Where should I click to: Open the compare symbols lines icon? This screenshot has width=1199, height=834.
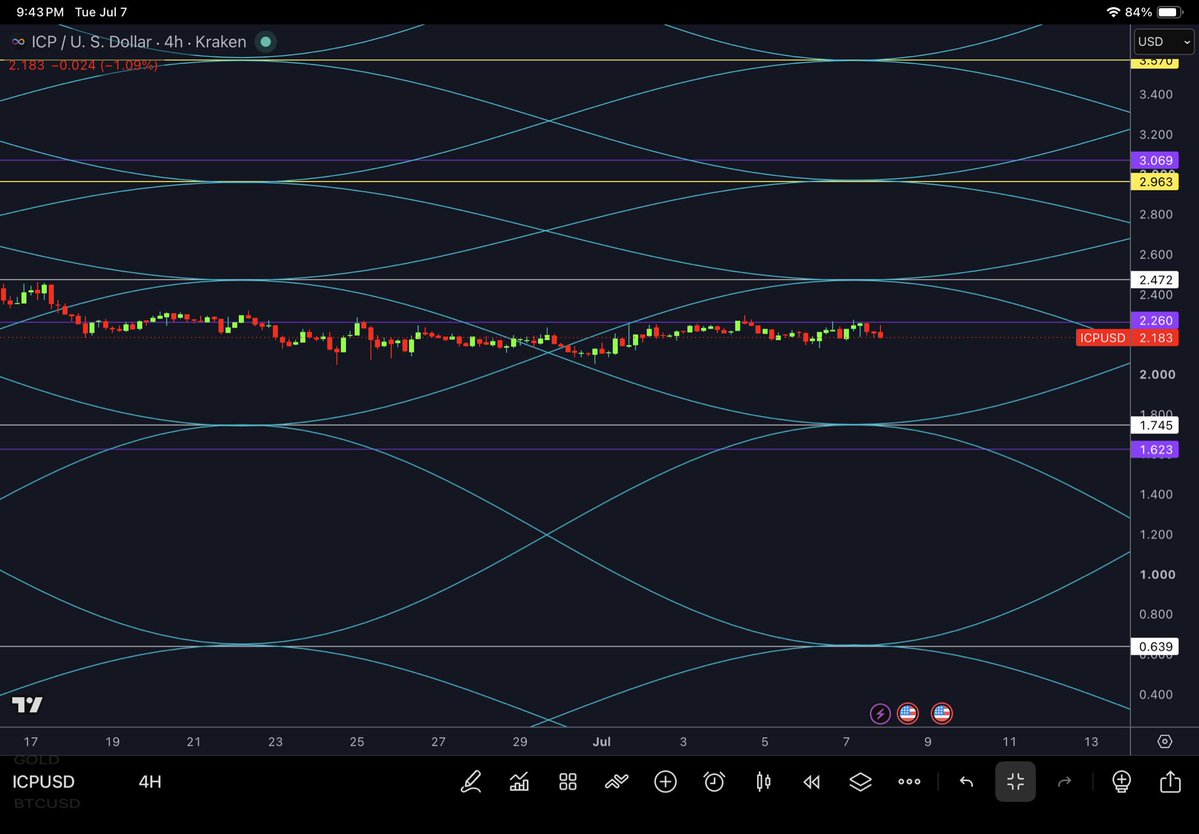tap(616, 781)
